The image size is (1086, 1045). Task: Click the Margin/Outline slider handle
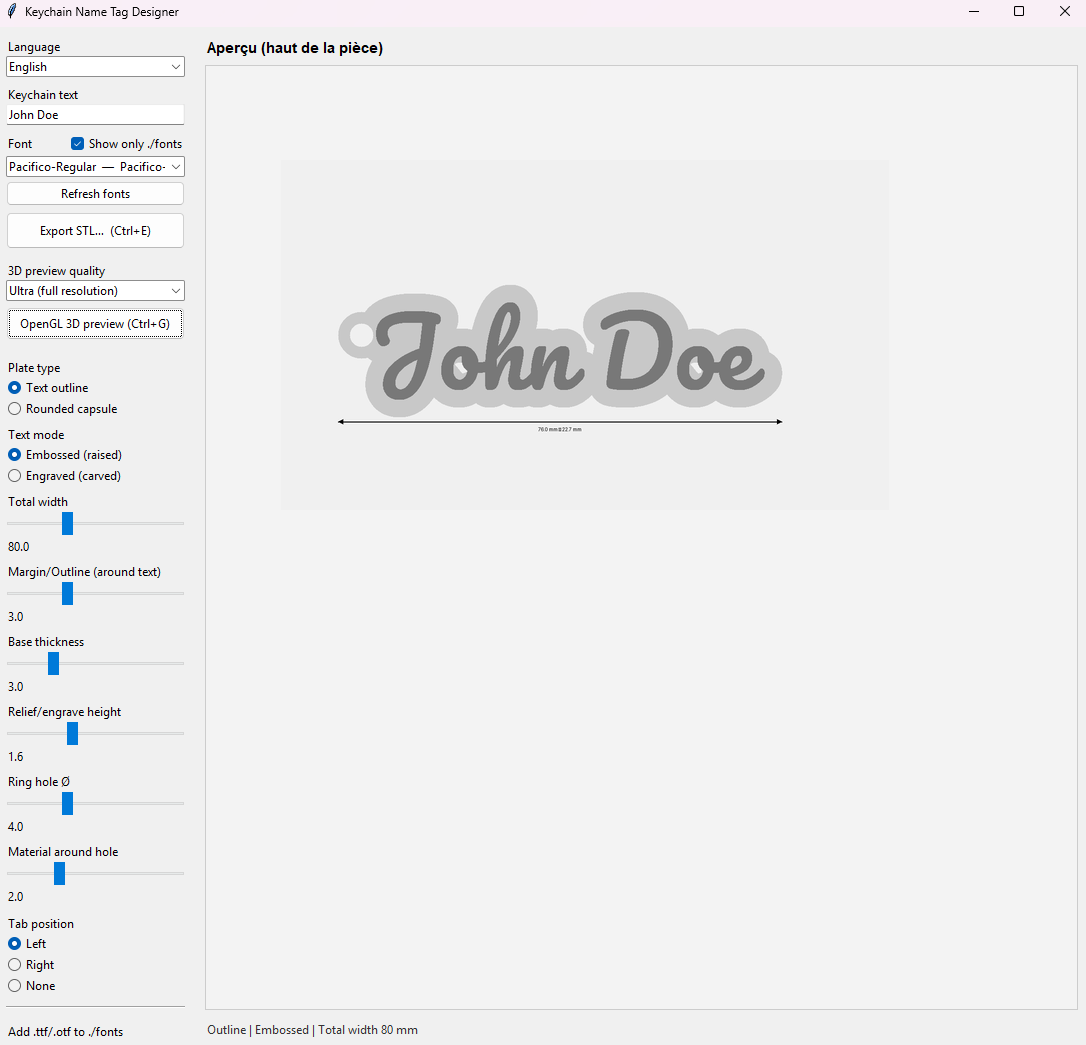[x=67, y=593]
